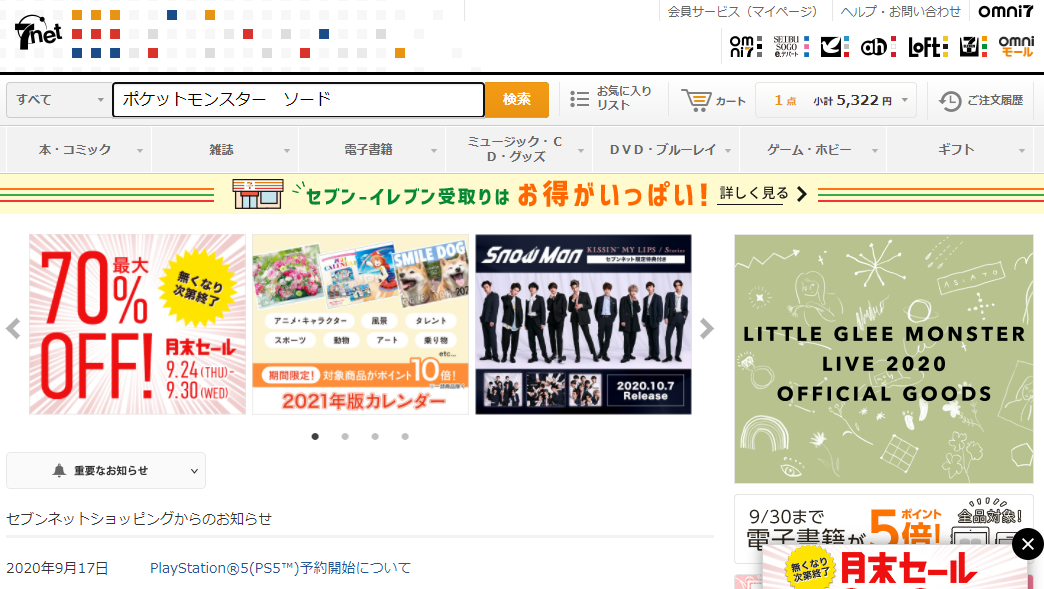Image resolution: width=1044 pixels, height=589 pixels.
Task: Go to previous carousel slide arrow
Action: [13, 328]
